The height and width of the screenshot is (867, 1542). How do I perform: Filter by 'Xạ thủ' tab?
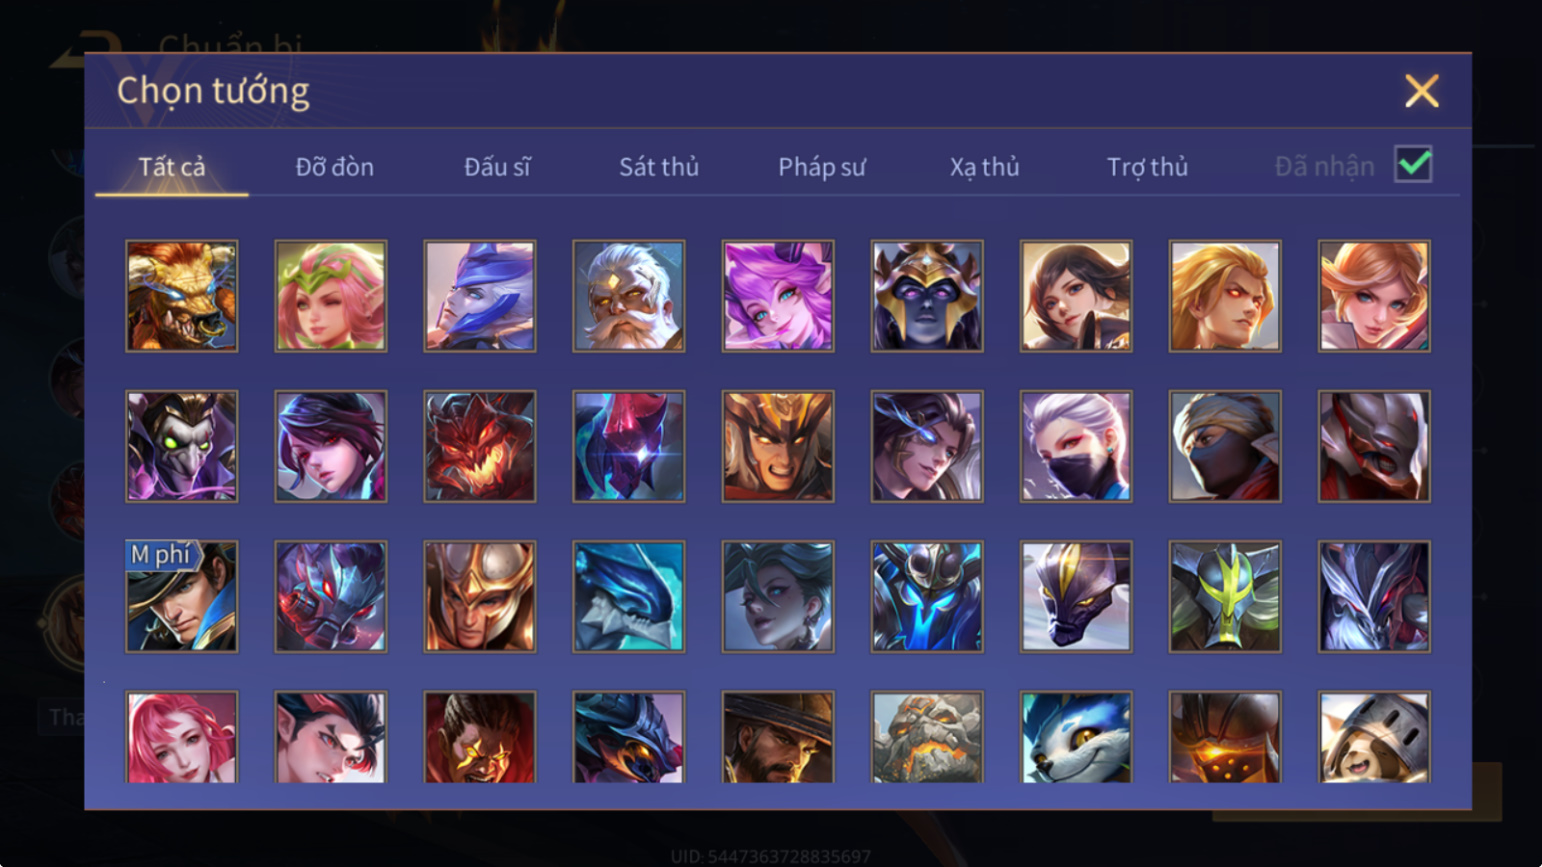pos(985,167)
